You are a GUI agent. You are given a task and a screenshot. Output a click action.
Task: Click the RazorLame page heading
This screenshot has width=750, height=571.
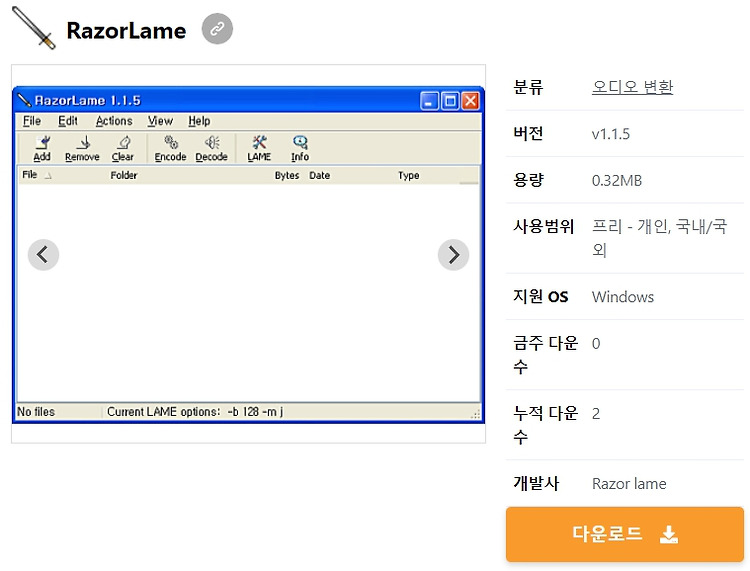tap(126, 31)
